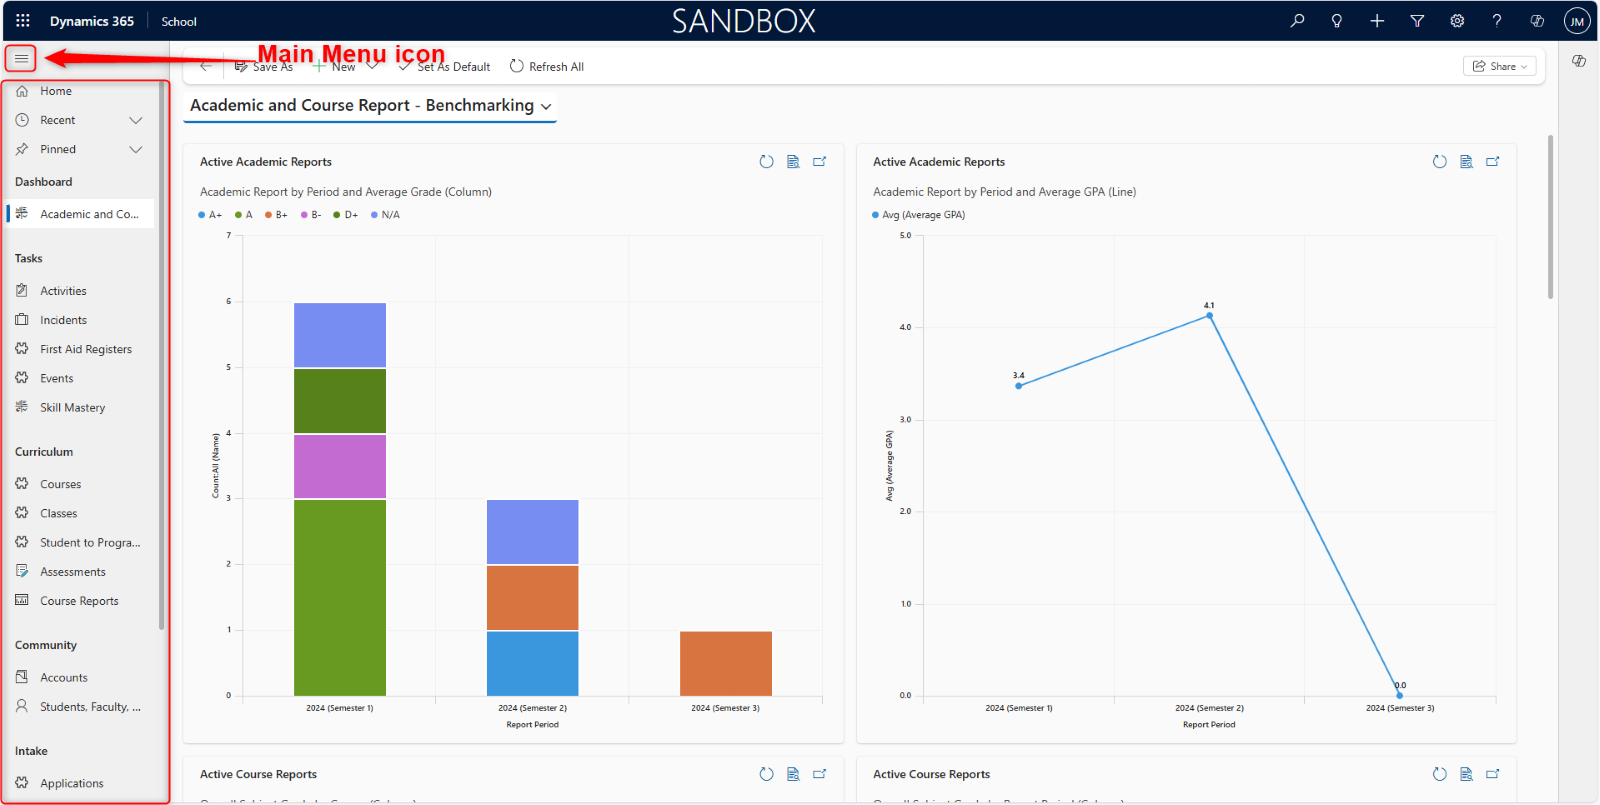Open Courses in the sidebar
The width and height of the screenshot is (1600, 805).
60,484
